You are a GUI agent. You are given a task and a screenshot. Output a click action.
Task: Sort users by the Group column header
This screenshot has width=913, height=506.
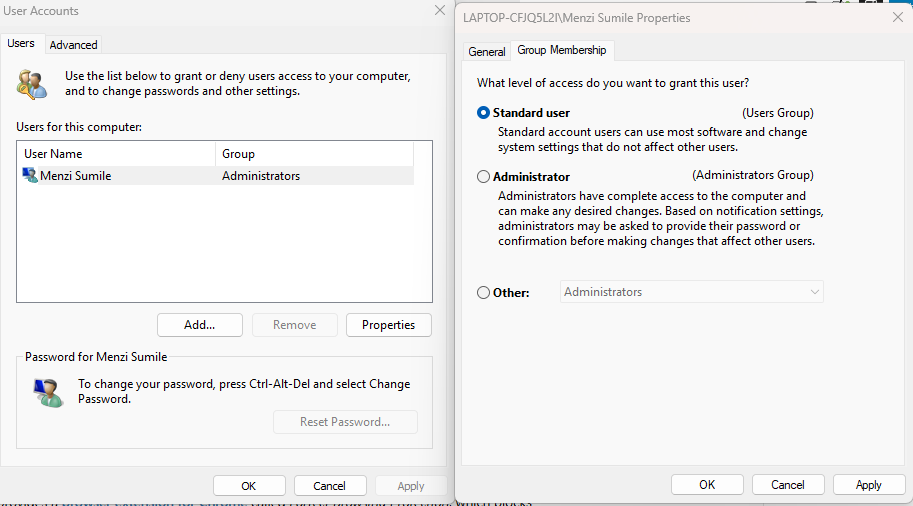pyautogui.click(x=314, y=154)
